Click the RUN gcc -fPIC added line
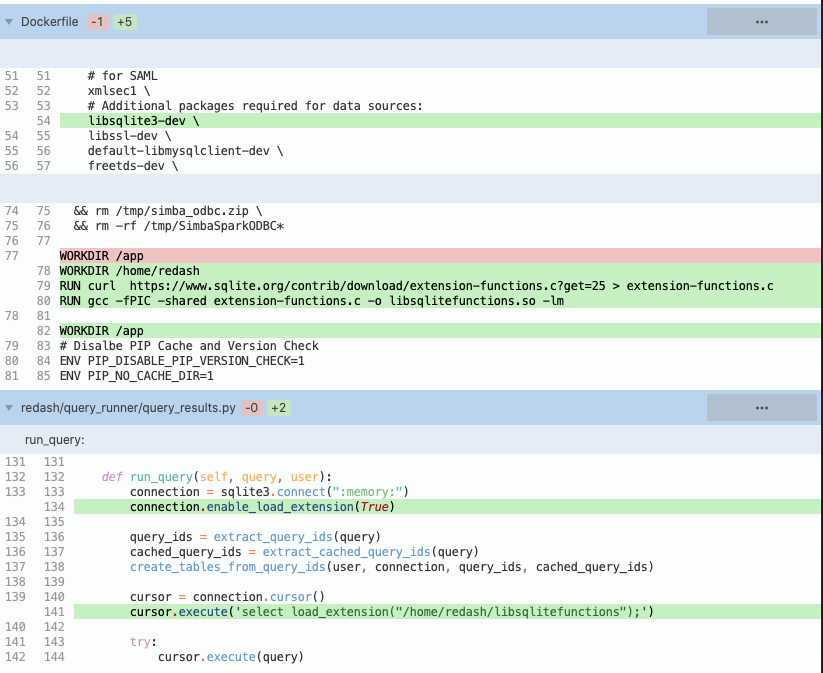Viewport: 823px width, 673px height. (x=440, y=301)
